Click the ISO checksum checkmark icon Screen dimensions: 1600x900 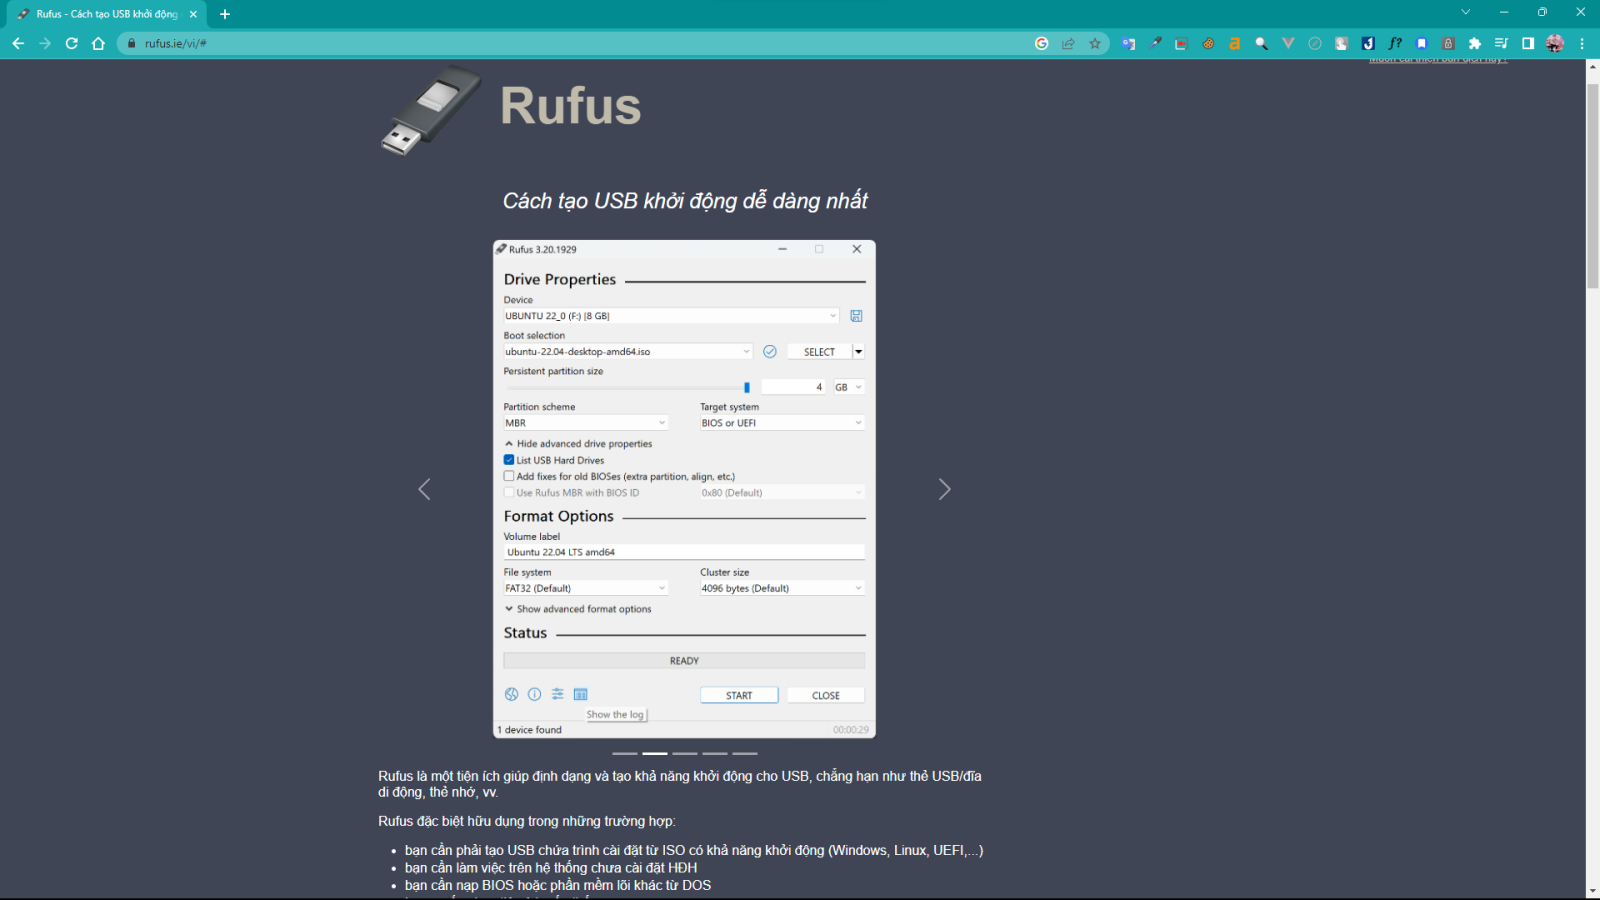pyautogui.click(x=770, y=351)
